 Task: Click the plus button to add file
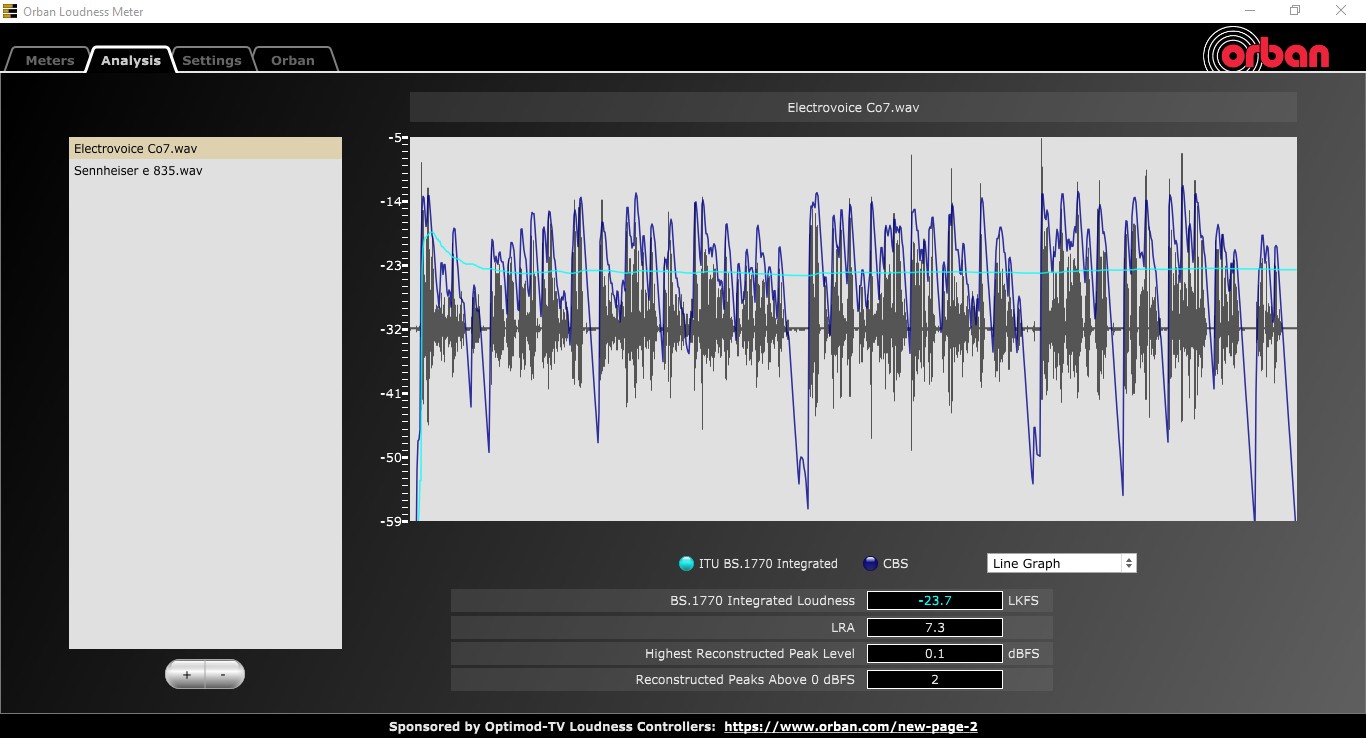click(x=186, y=675)
